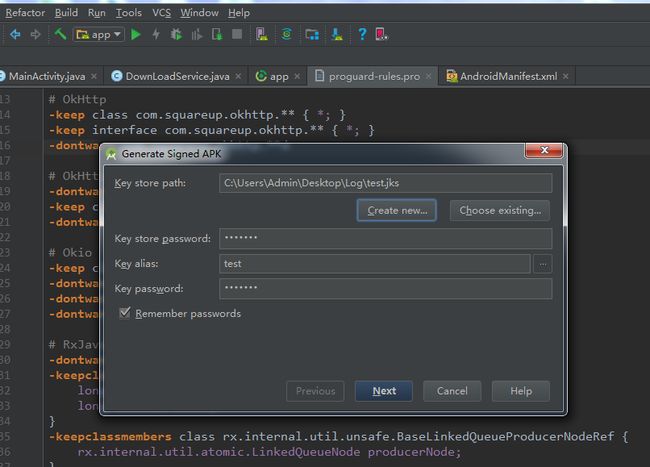Switch to AndroidManifest.xml tab
The image size is (650, 467).
(x=508, y=76)
